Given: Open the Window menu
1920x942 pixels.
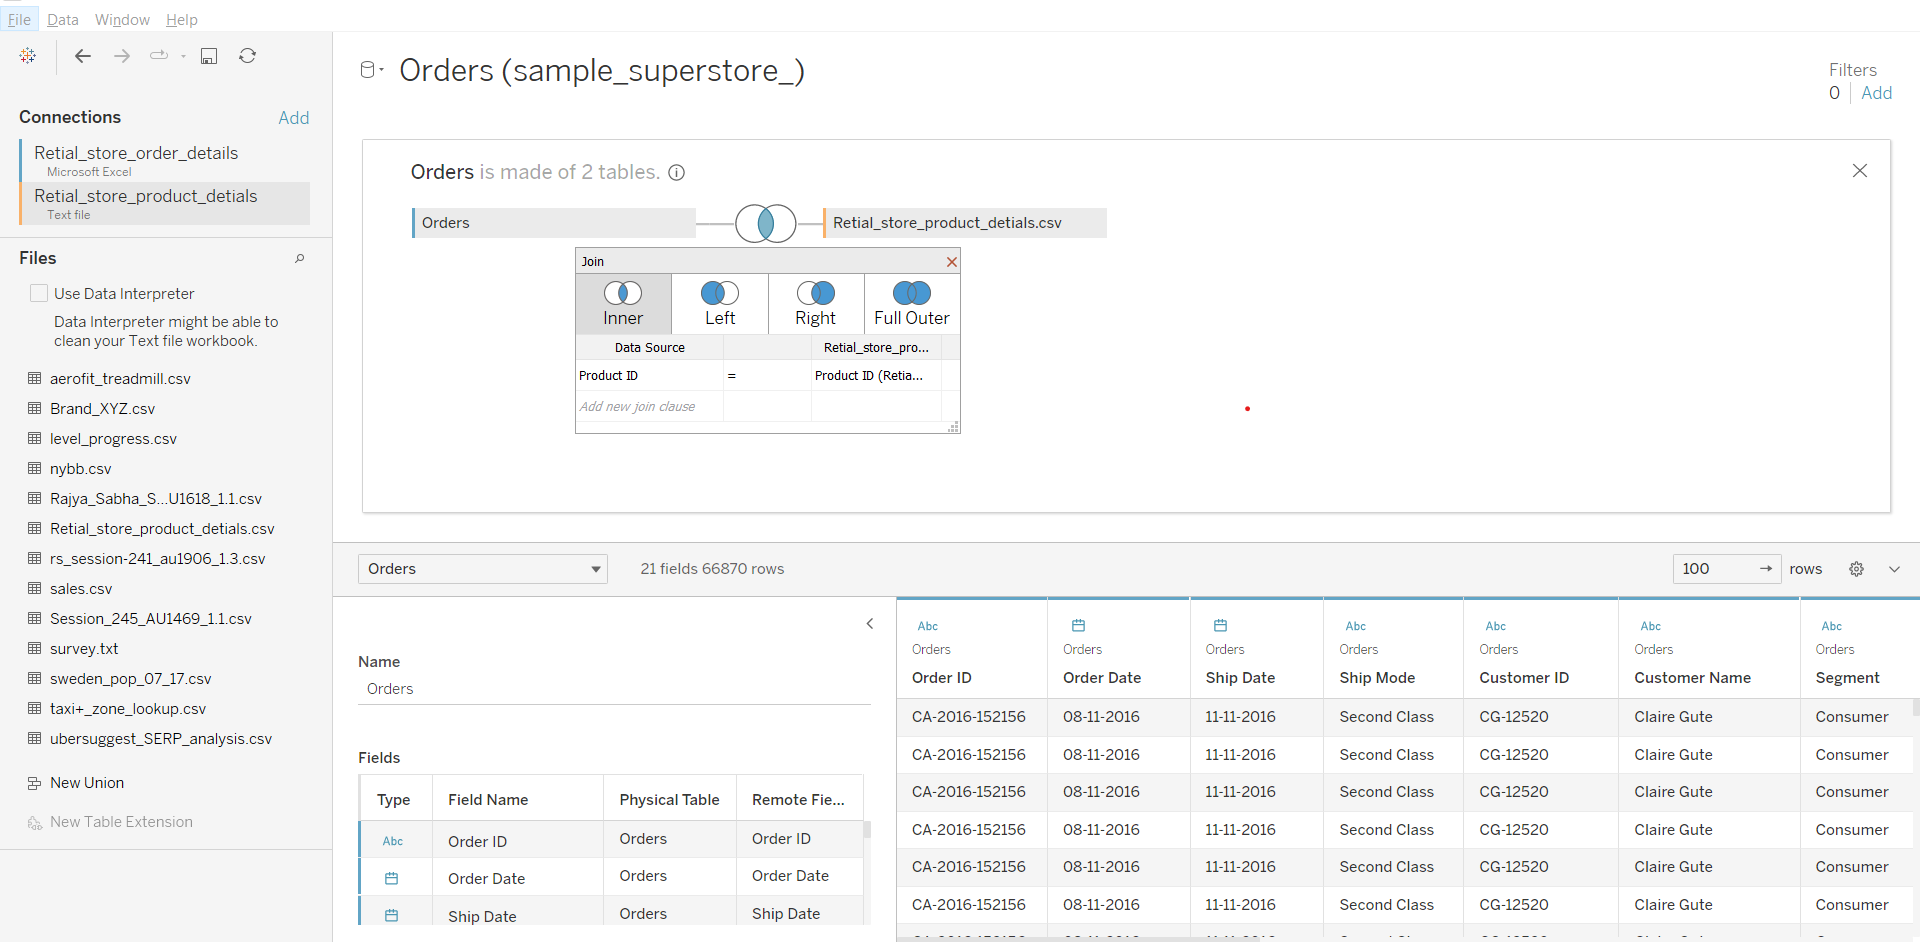Looking at the screenshot, I should (122, 20).
